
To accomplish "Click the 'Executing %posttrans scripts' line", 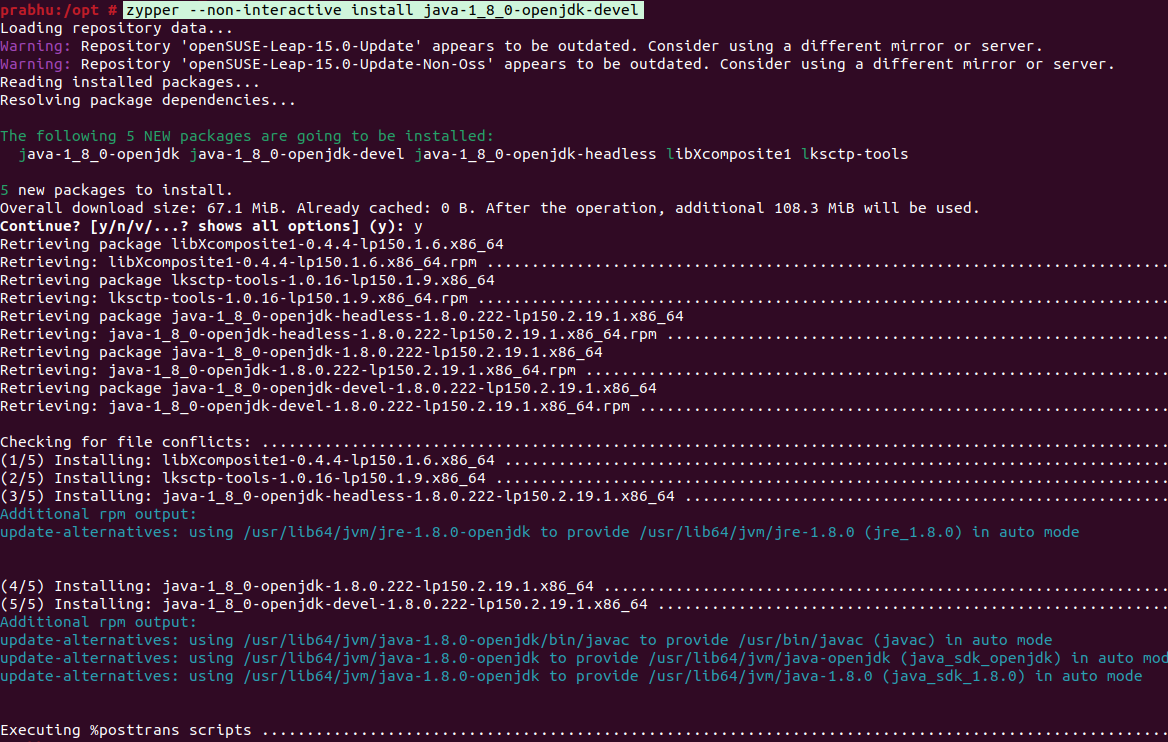I will point(125,730).
